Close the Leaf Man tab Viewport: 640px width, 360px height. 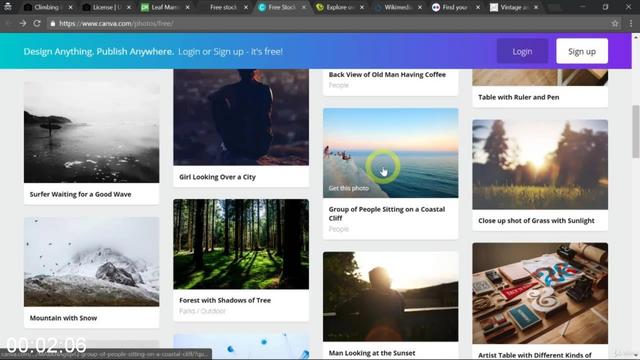187,7
